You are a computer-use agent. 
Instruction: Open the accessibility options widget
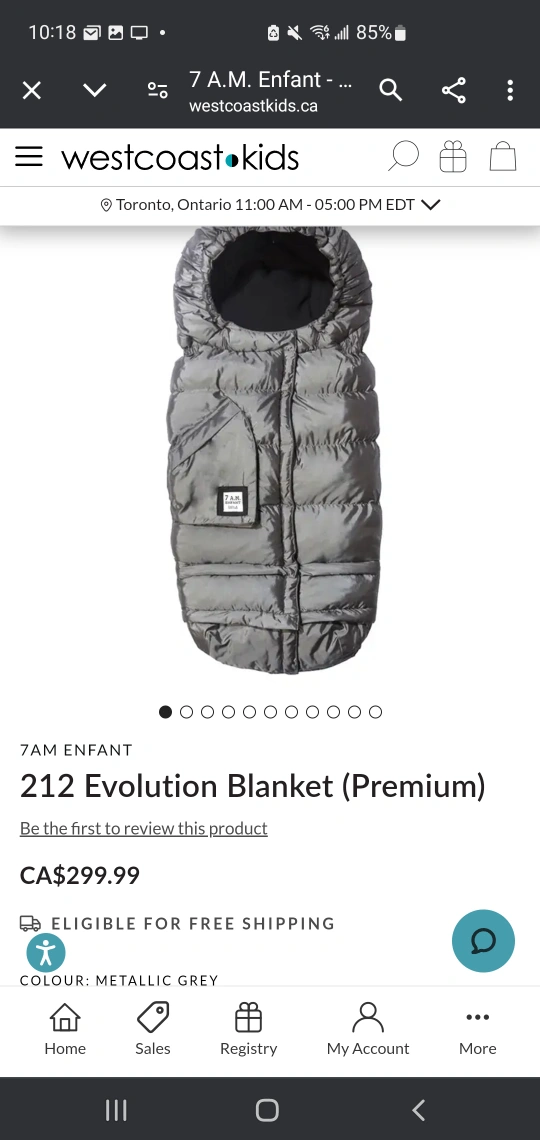tap(46, 952)
